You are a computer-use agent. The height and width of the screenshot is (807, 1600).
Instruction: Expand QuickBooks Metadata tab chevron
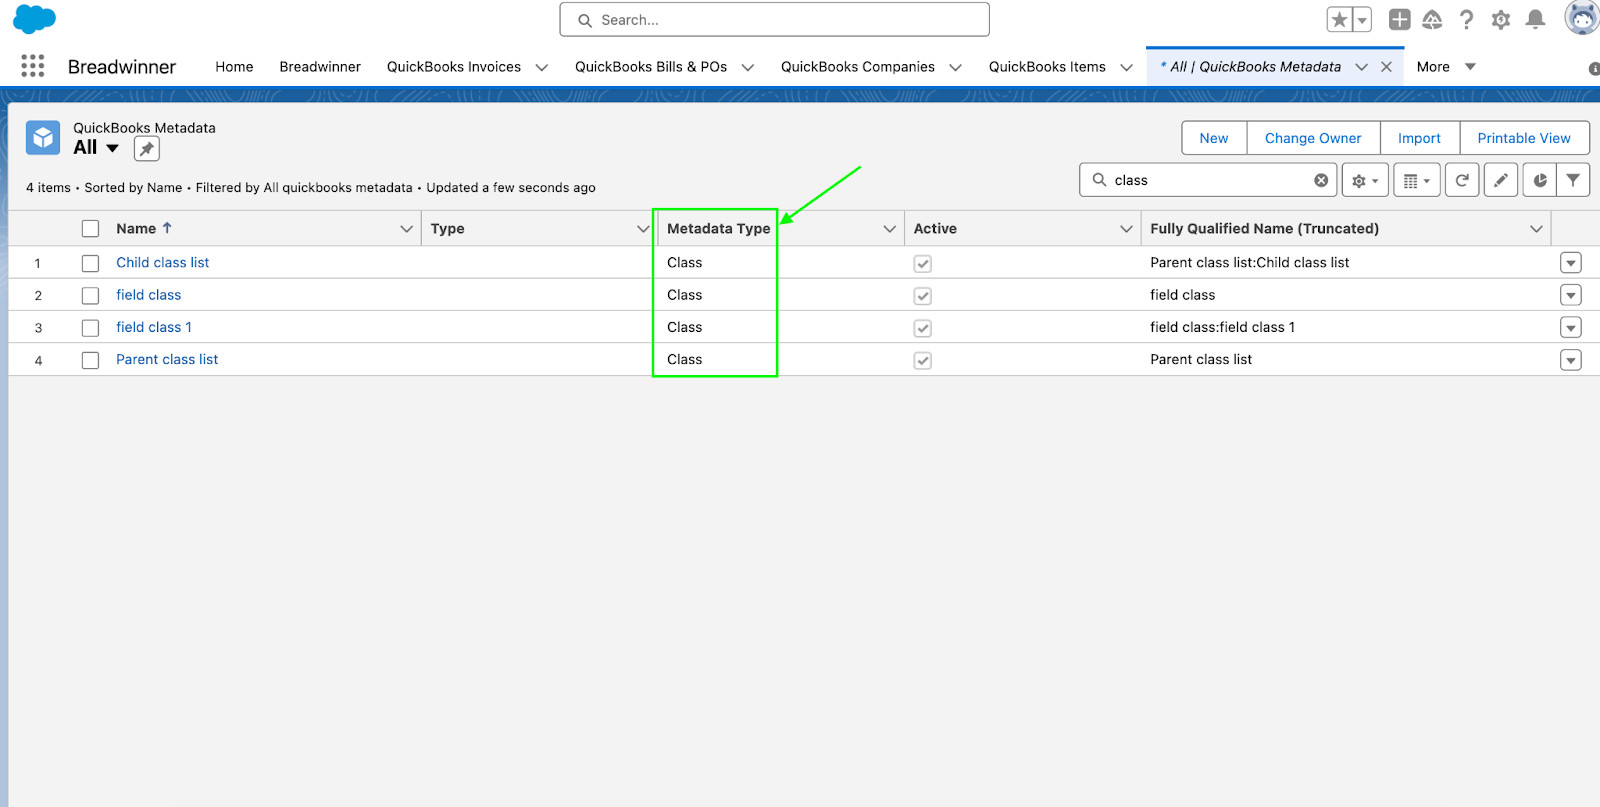[1361, 67]
